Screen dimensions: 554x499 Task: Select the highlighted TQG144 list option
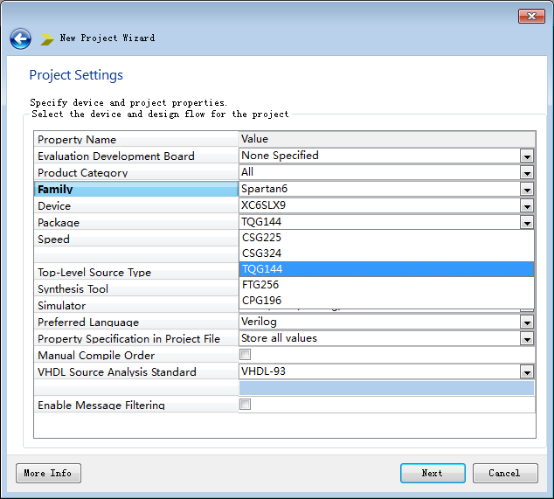[x=387, y=269]
